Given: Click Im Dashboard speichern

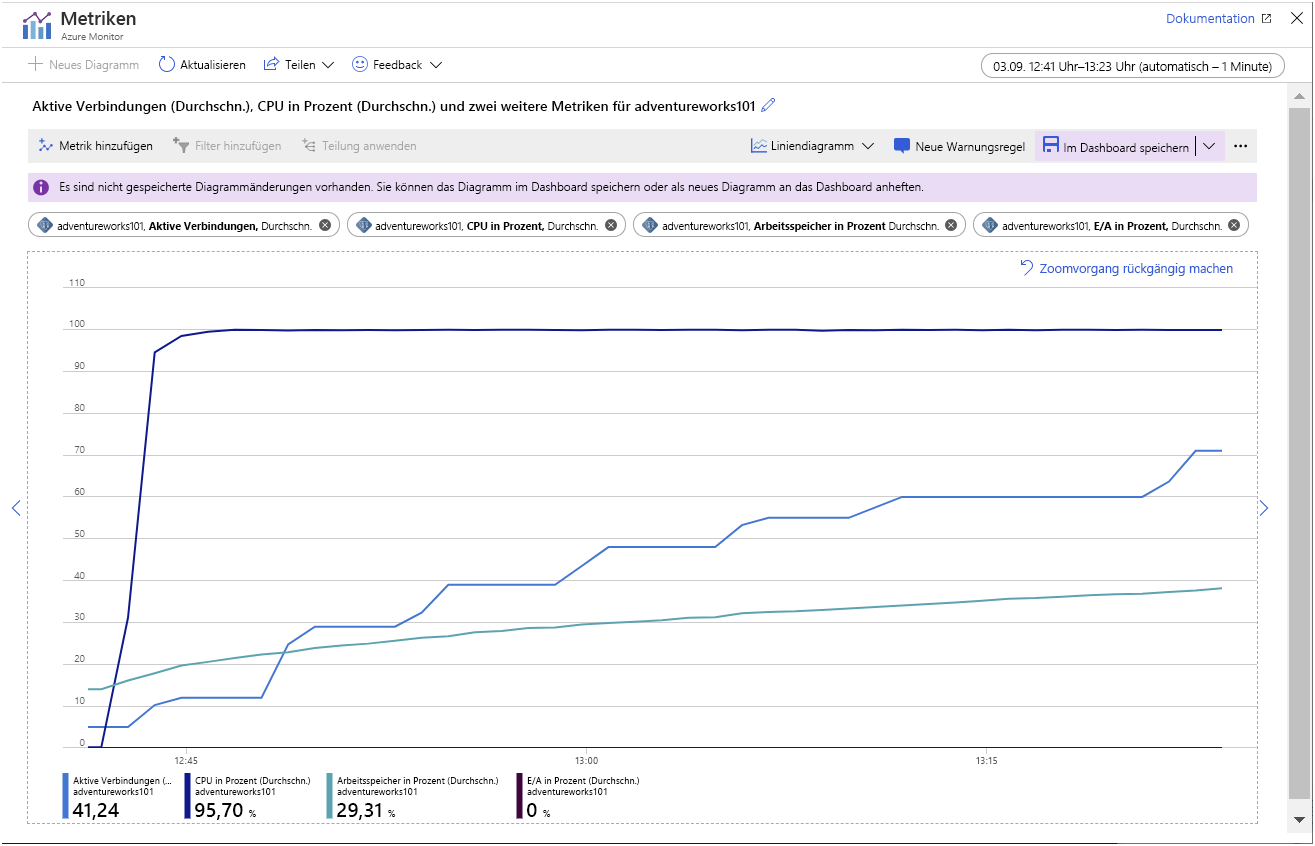Looking at the screenshot, I should coord(1116,146).
